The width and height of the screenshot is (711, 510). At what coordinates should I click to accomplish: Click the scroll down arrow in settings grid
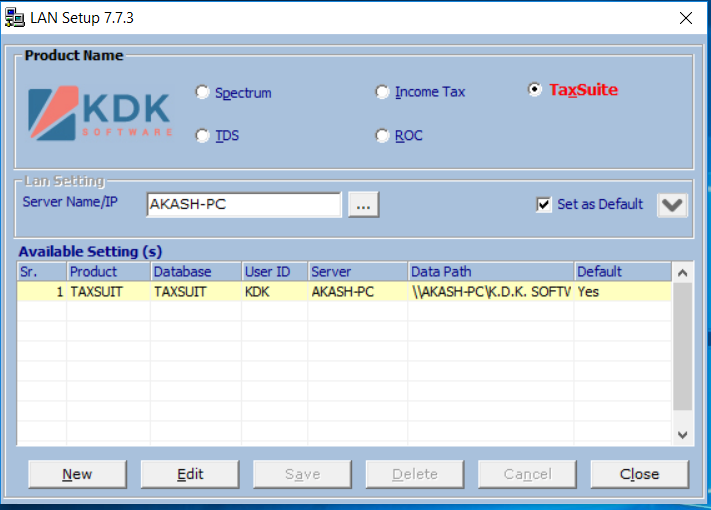[x=682, y=435]
